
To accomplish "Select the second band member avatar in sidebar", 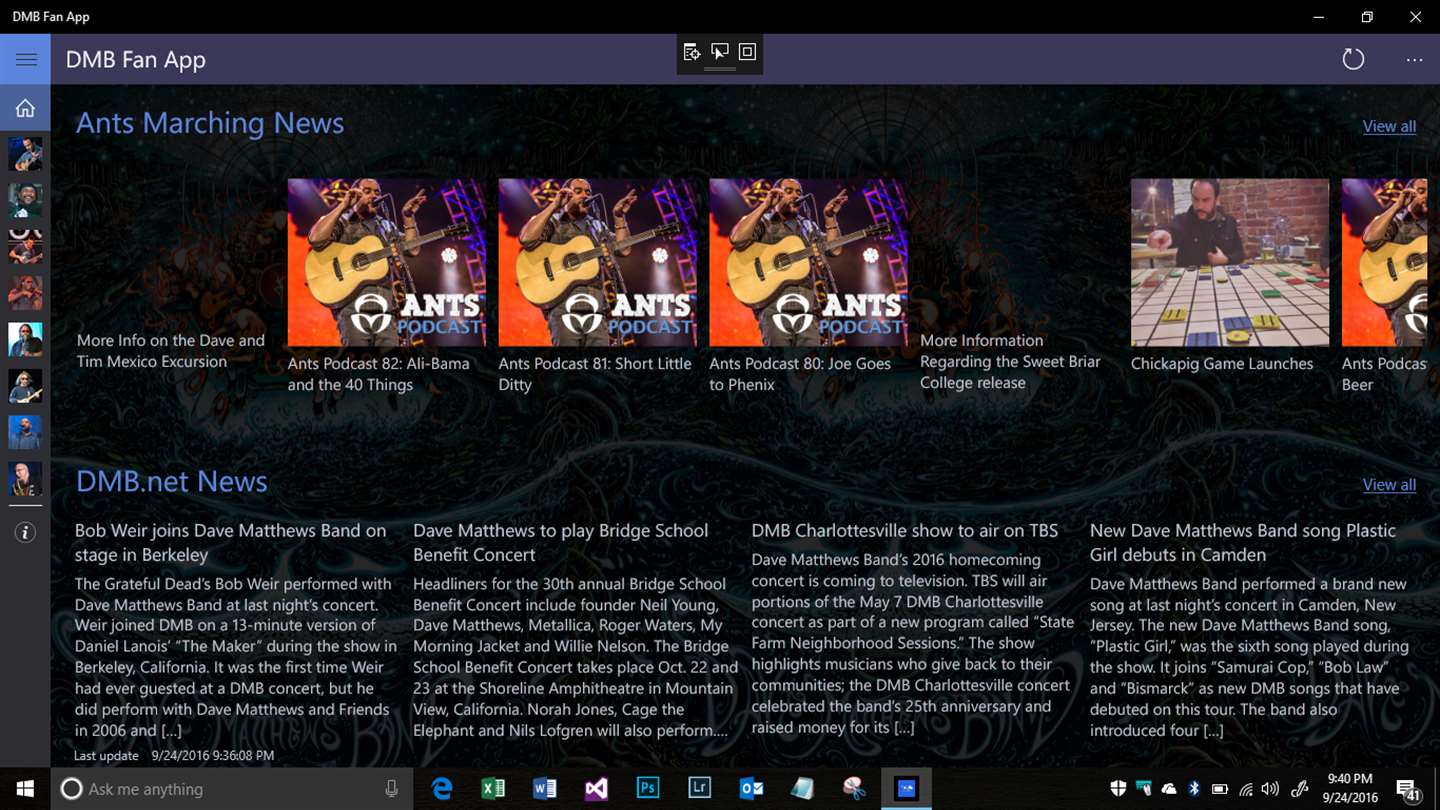I will [25, 200].
